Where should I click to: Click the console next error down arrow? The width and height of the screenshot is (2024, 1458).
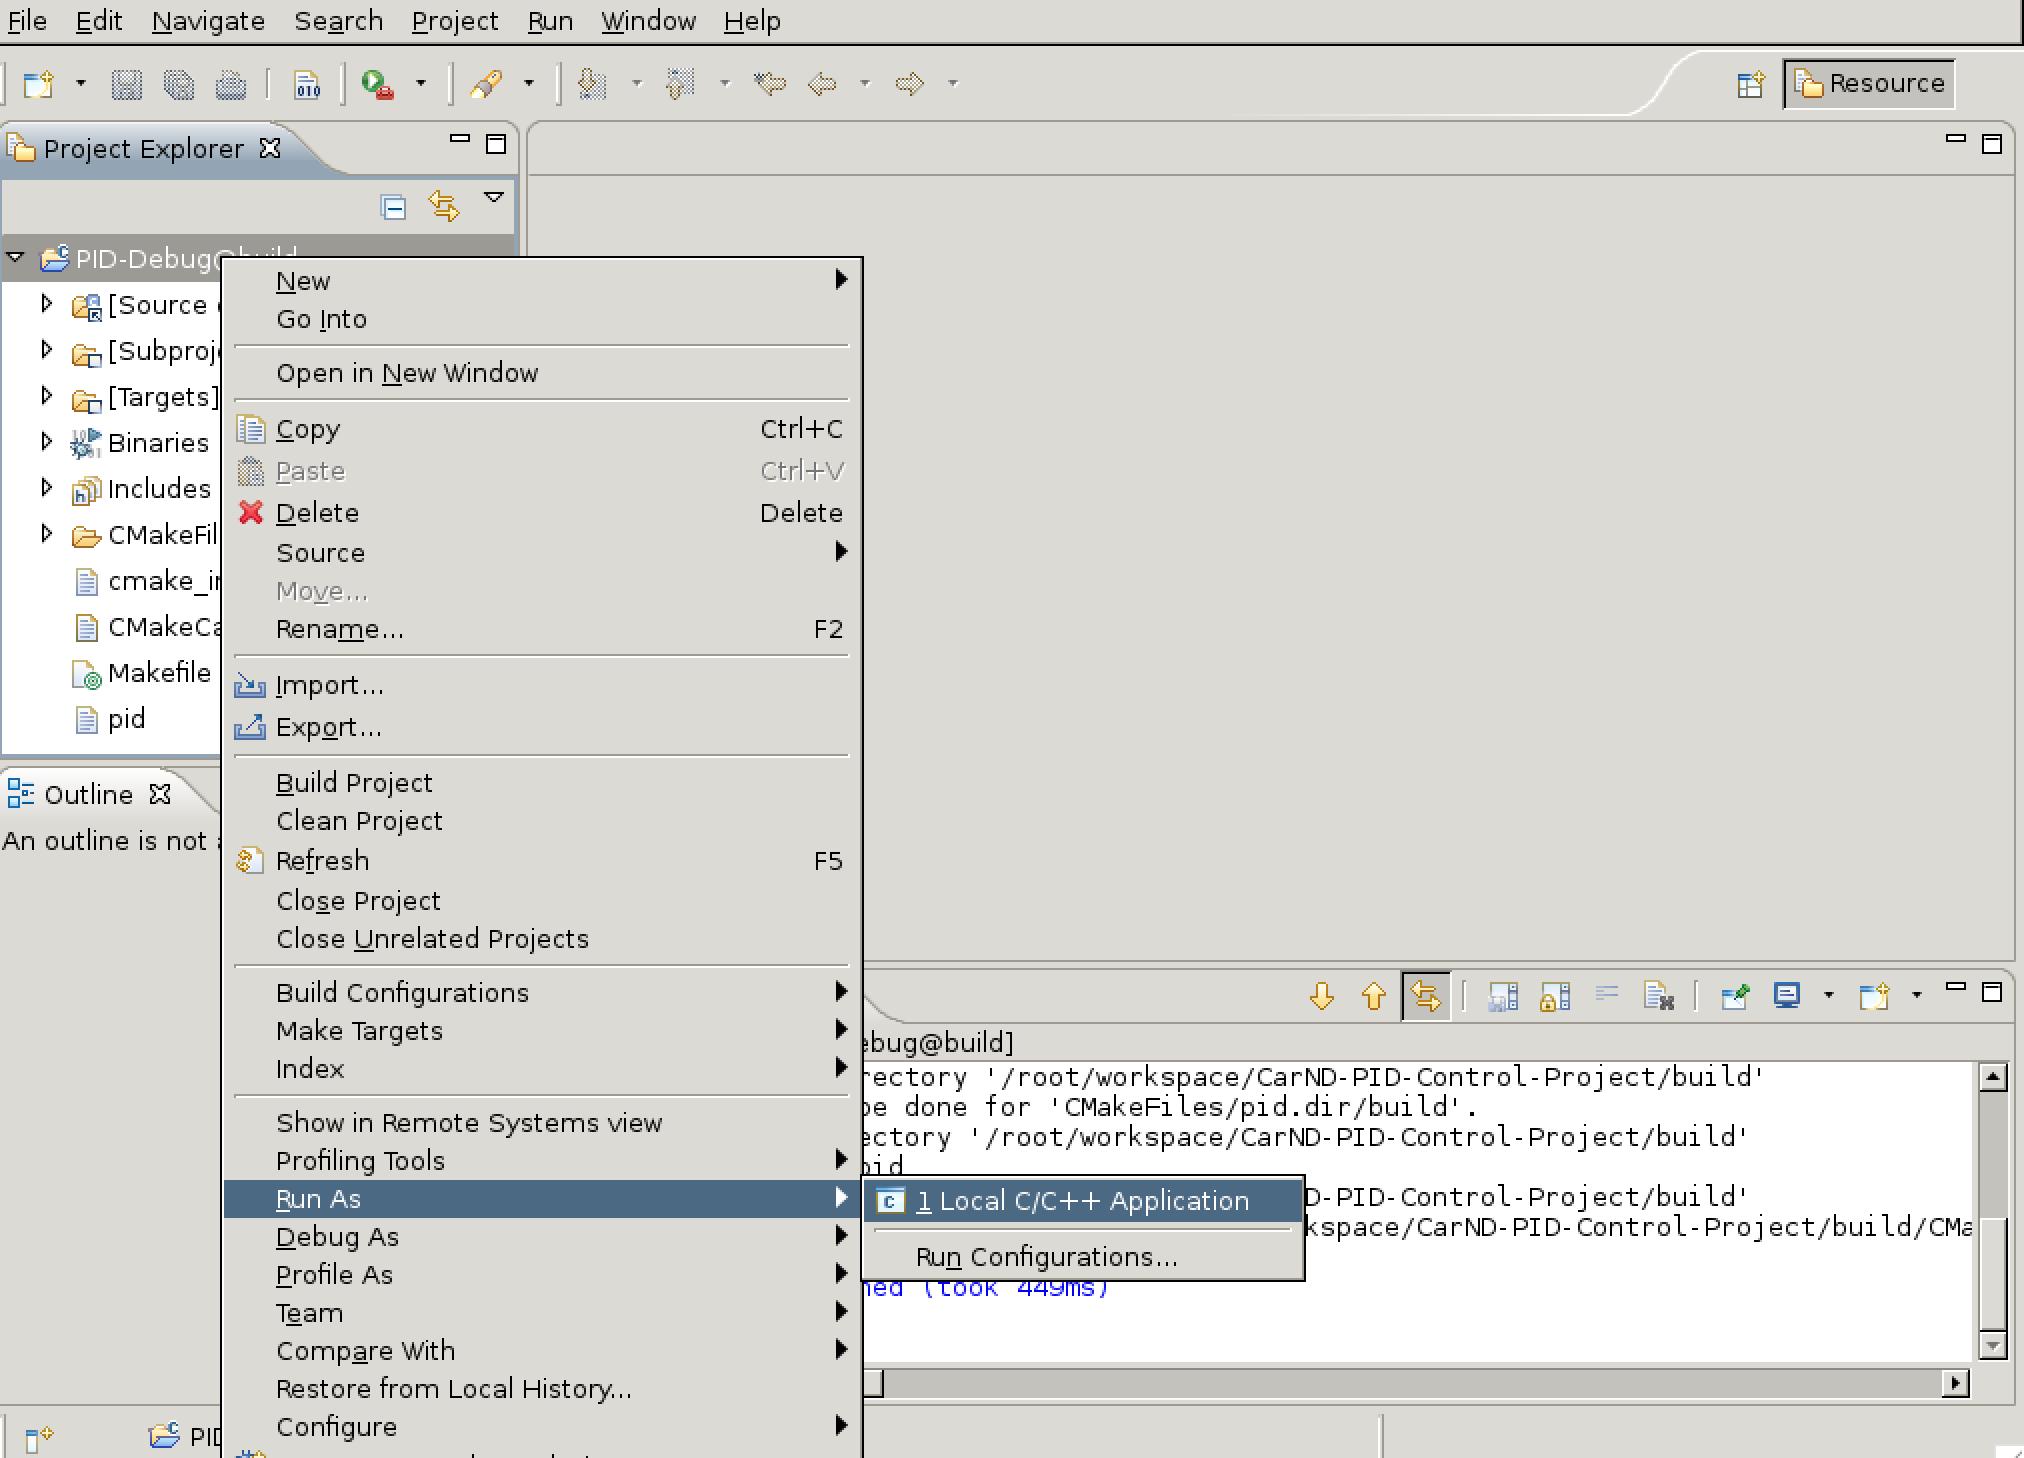pyautogui.click(x=1321, y=996)
